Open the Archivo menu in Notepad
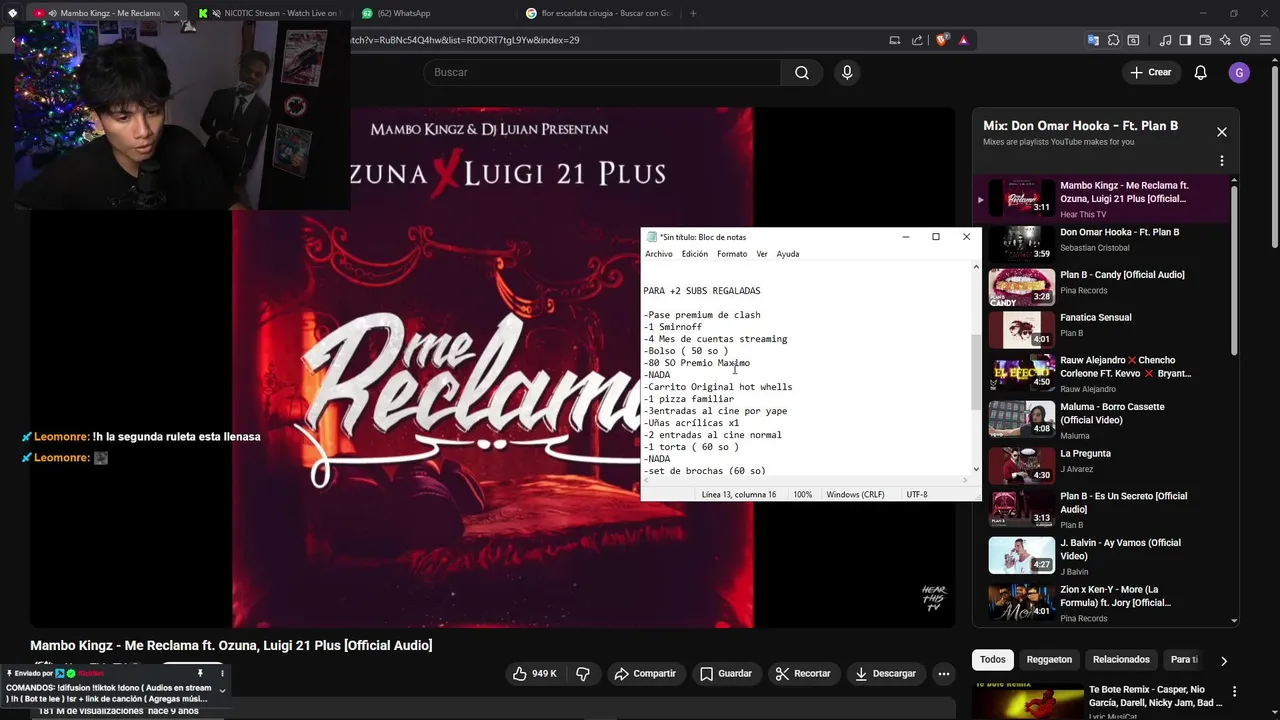The width and height of the screenshot is (1280, 720). click(659, 254)
